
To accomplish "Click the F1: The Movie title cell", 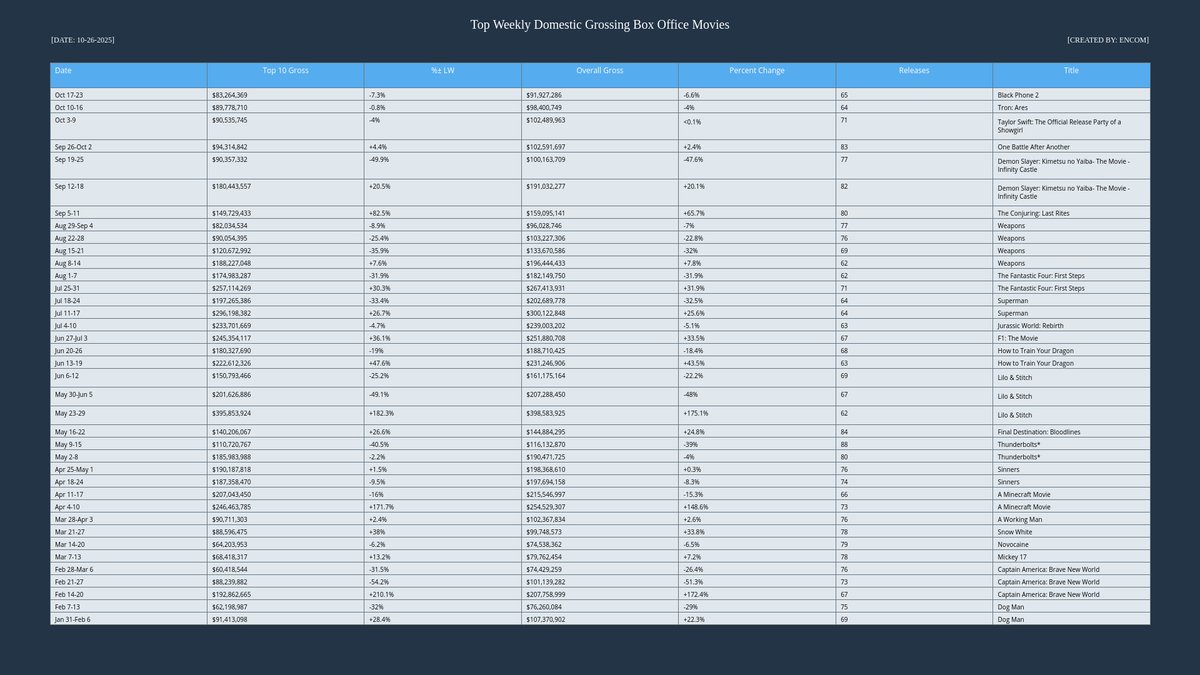I will click(1071, 338).
